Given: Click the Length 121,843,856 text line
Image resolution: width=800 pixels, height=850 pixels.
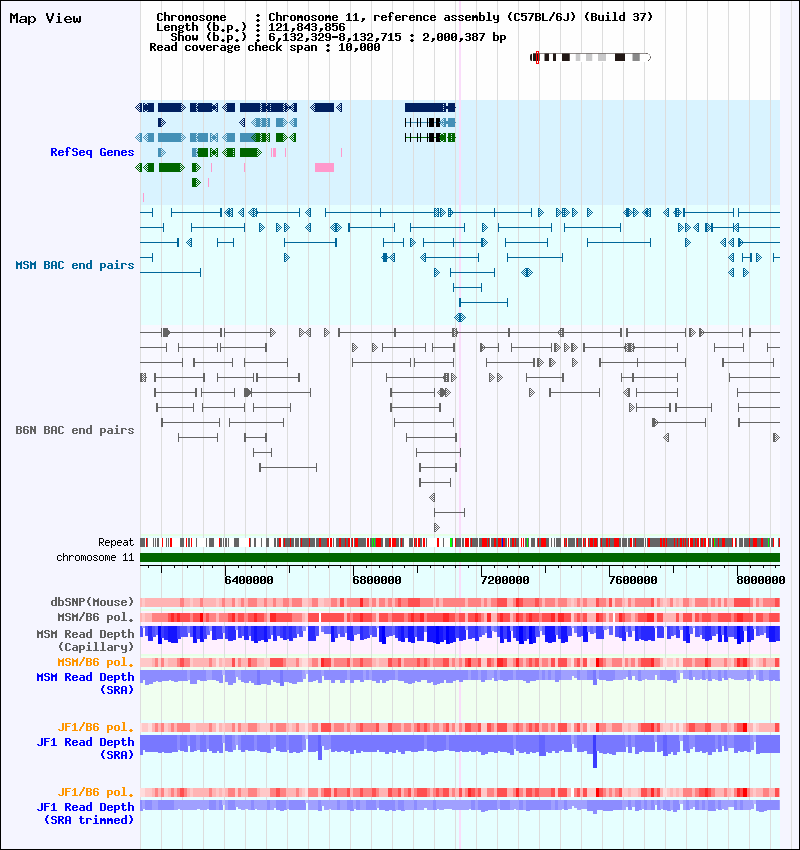Looking at the screenshot, I should tap(250, 27).
